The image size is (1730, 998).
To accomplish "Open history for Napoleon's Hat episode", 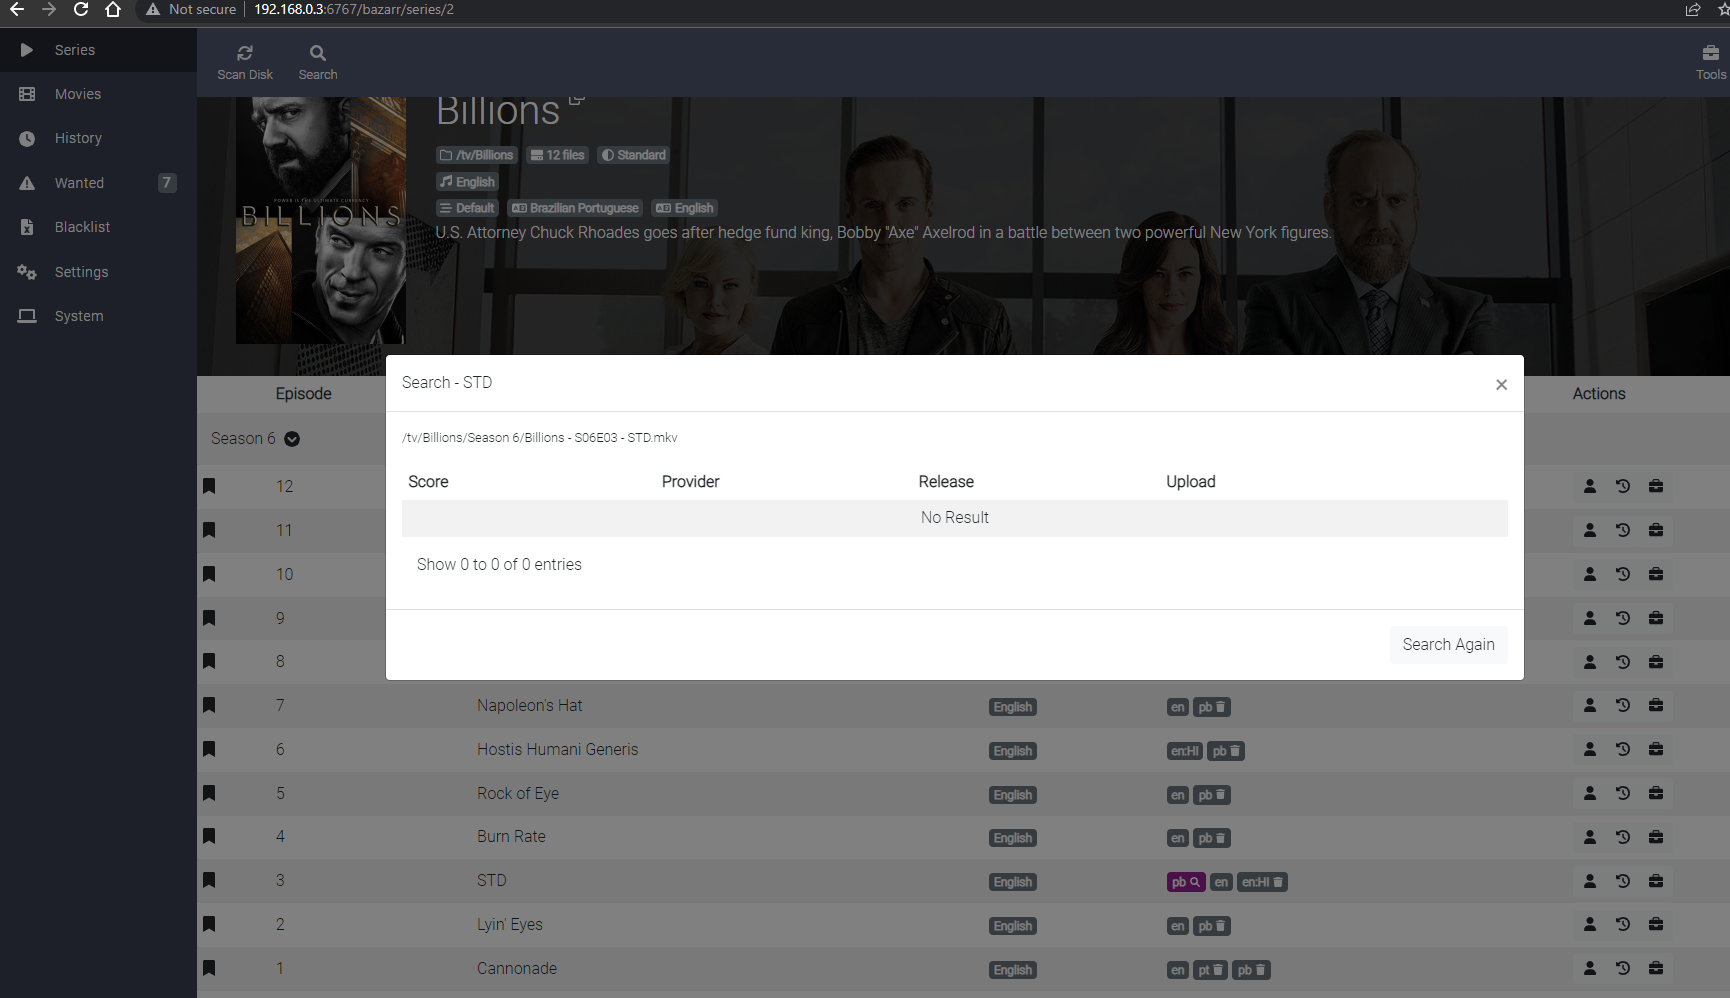I will [x=1623, y=705].
